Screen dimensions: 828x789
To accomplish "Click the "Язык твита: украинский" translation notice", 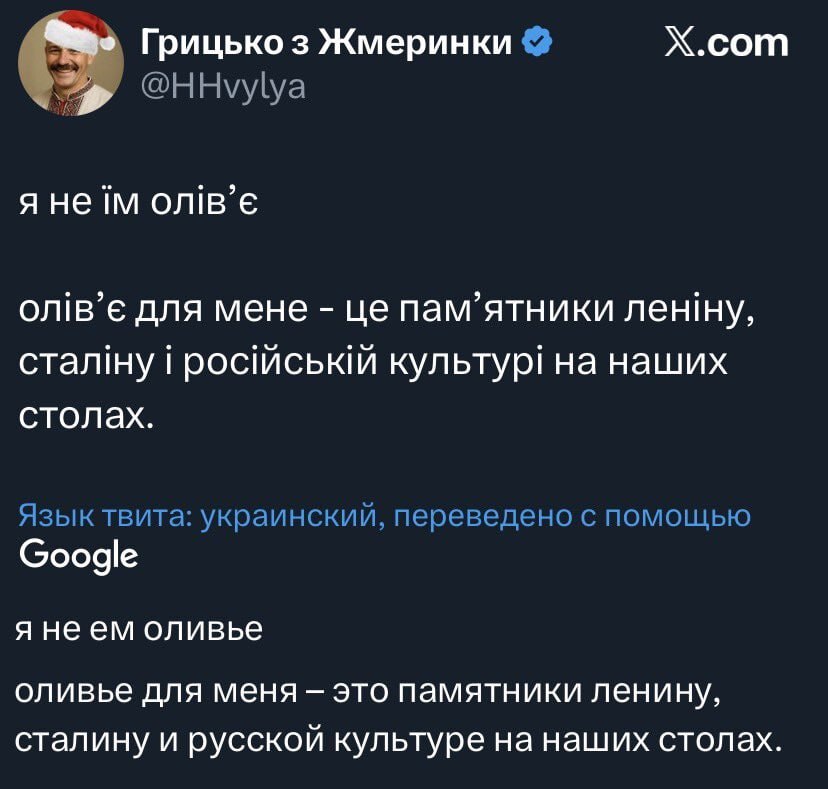I will (x=197, y=515).
